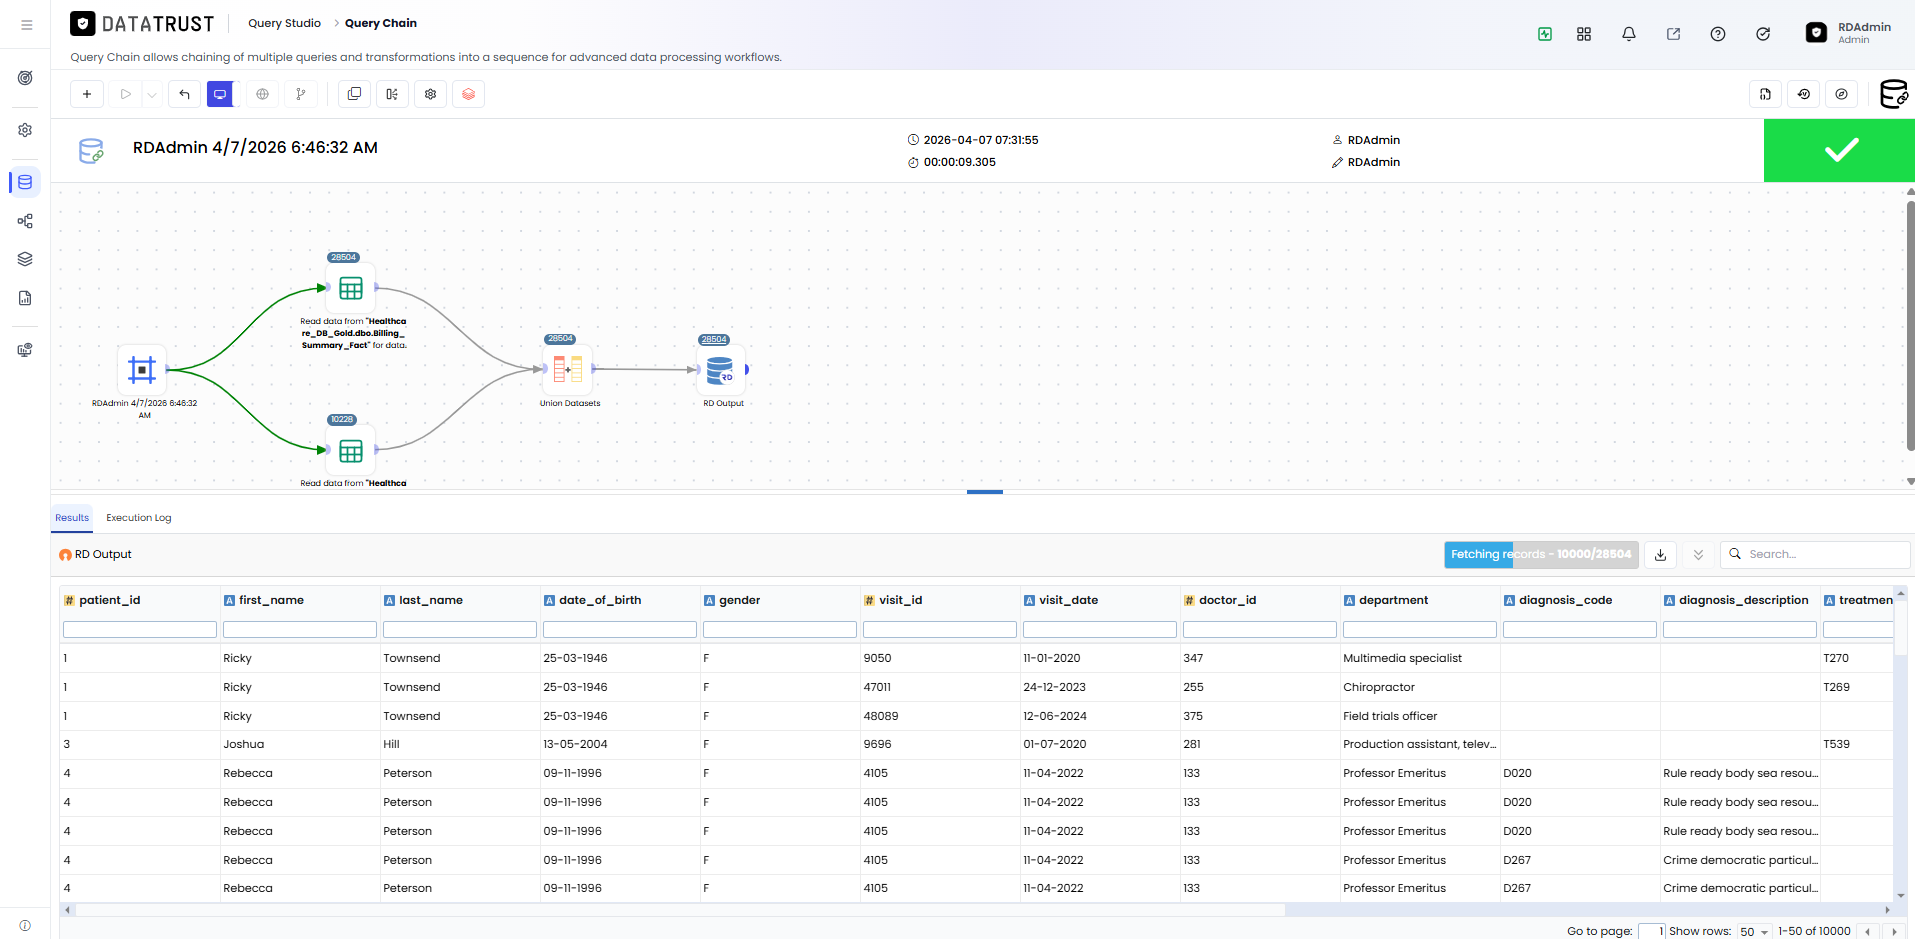Open query chain settings gear in toolbar

[430, 94]
